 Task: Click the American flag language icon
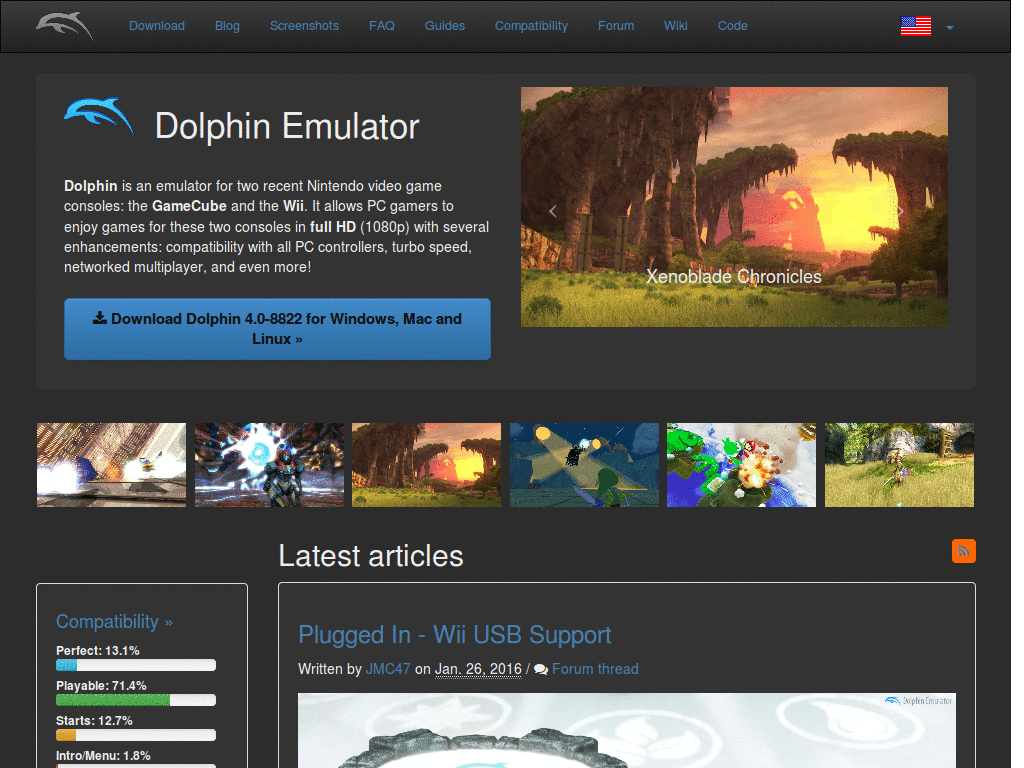(916, 28)
